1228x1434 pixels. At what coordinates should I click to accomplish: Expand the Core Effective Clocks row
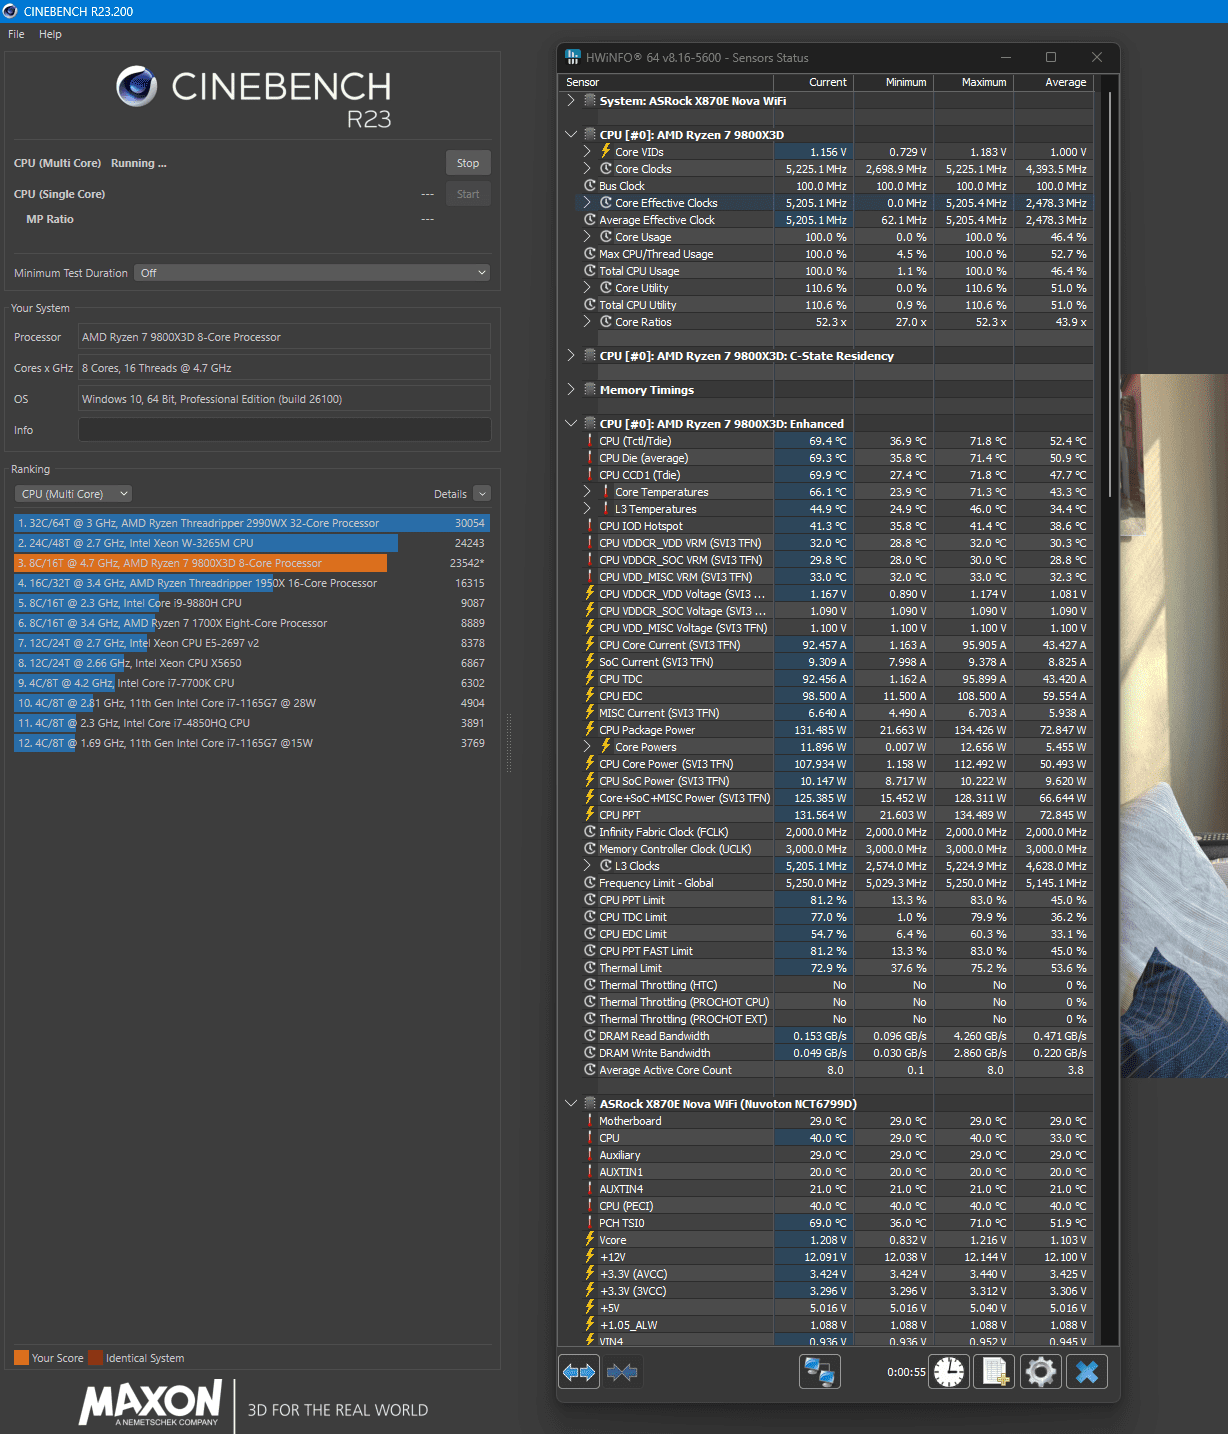click(x=587, y=203)
